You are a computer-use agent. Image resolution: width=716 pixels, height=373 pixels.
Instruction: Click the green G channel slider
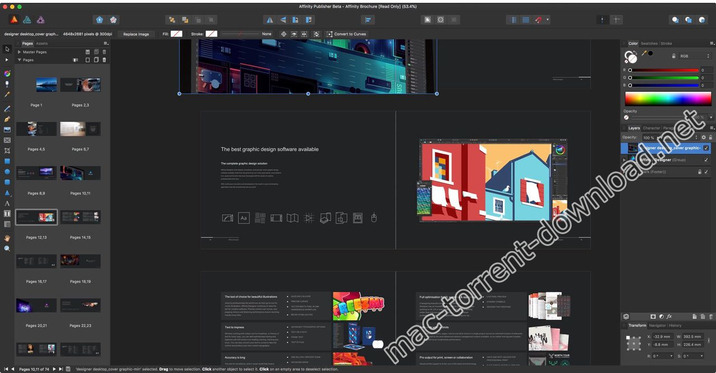tap(664, 78)
